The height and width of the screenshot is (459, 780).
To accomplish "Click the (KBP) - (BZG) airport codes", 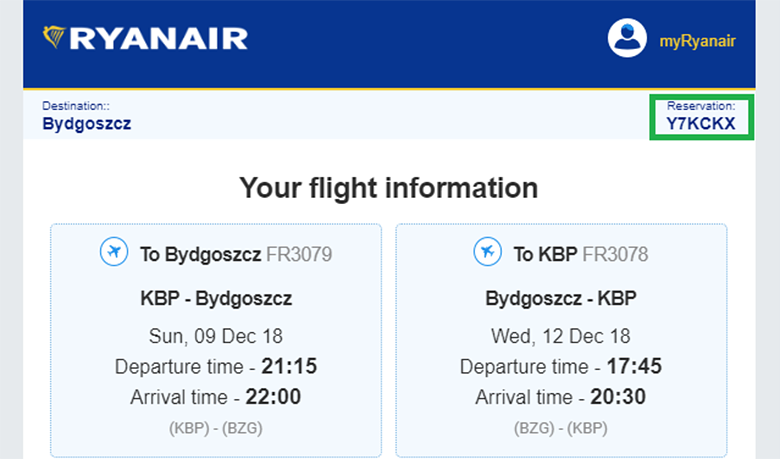I will 216,426.
